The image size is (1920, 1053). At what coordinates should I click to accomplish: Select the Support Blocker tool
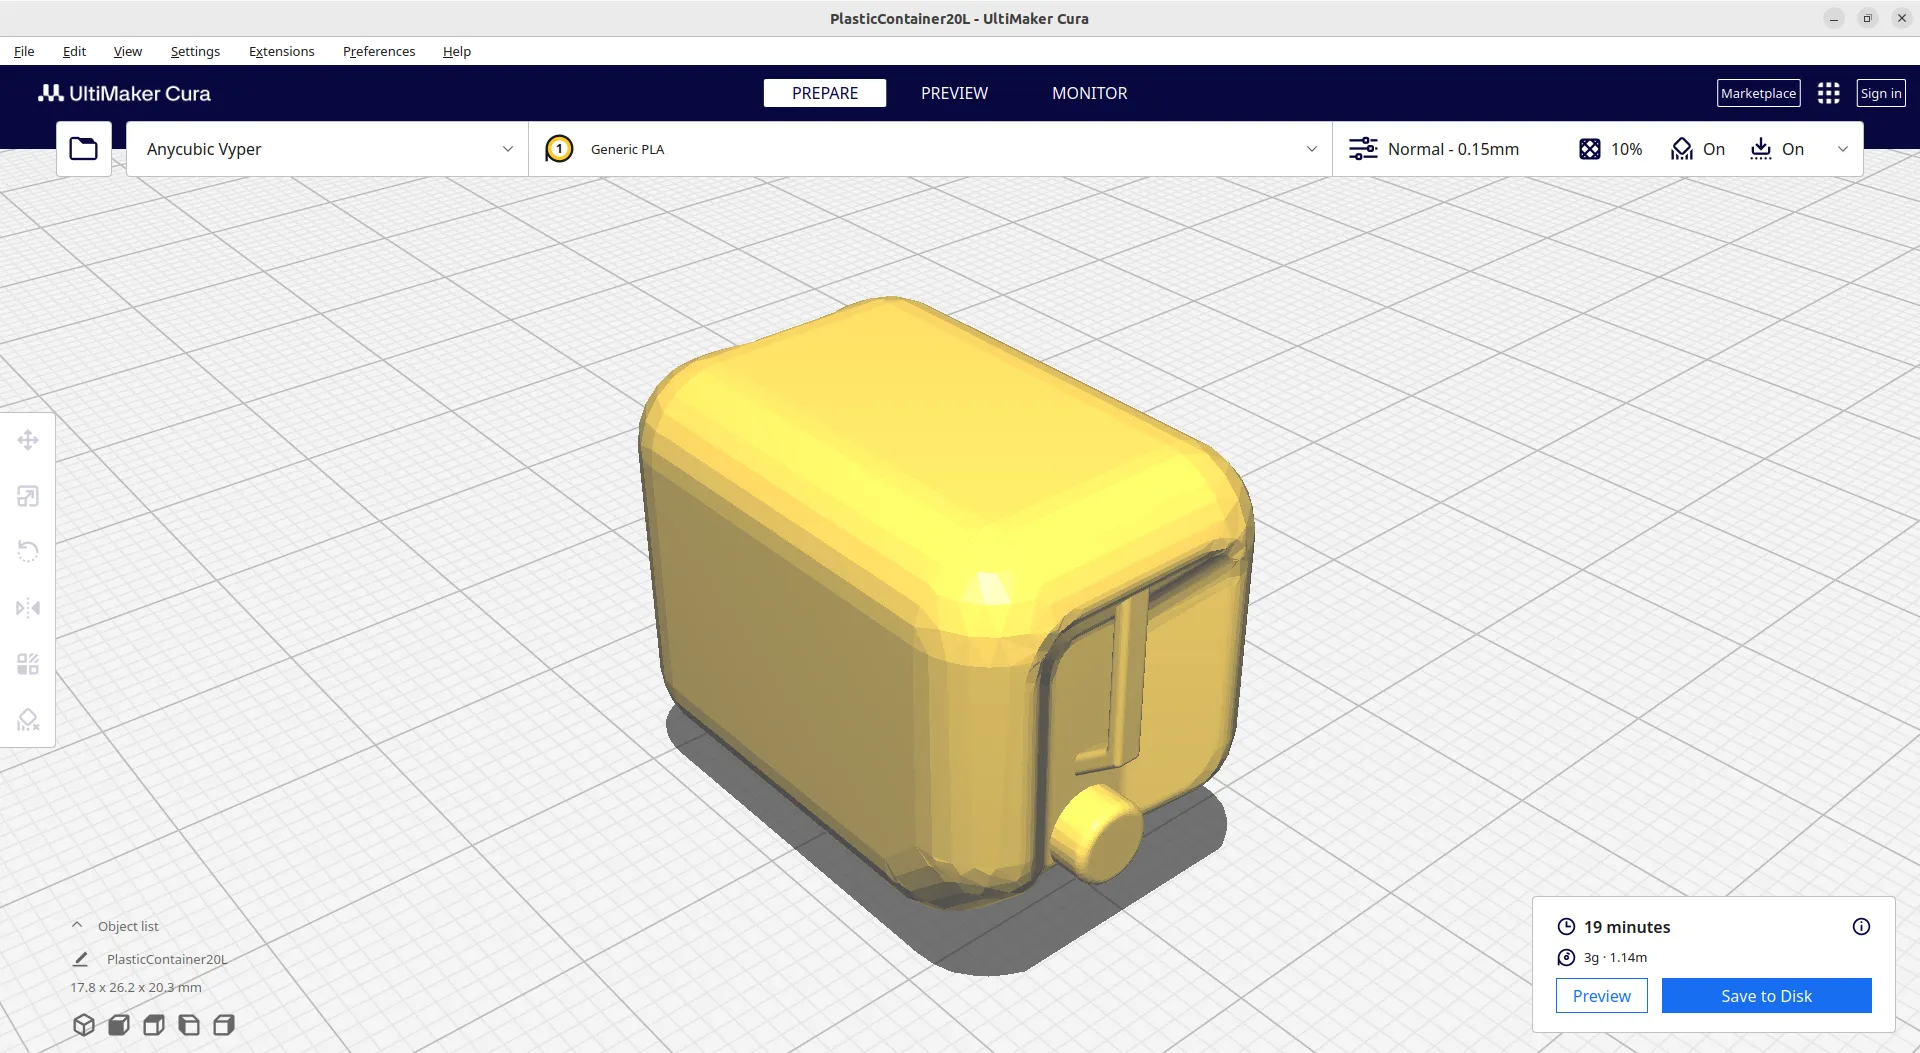point(28,720)
